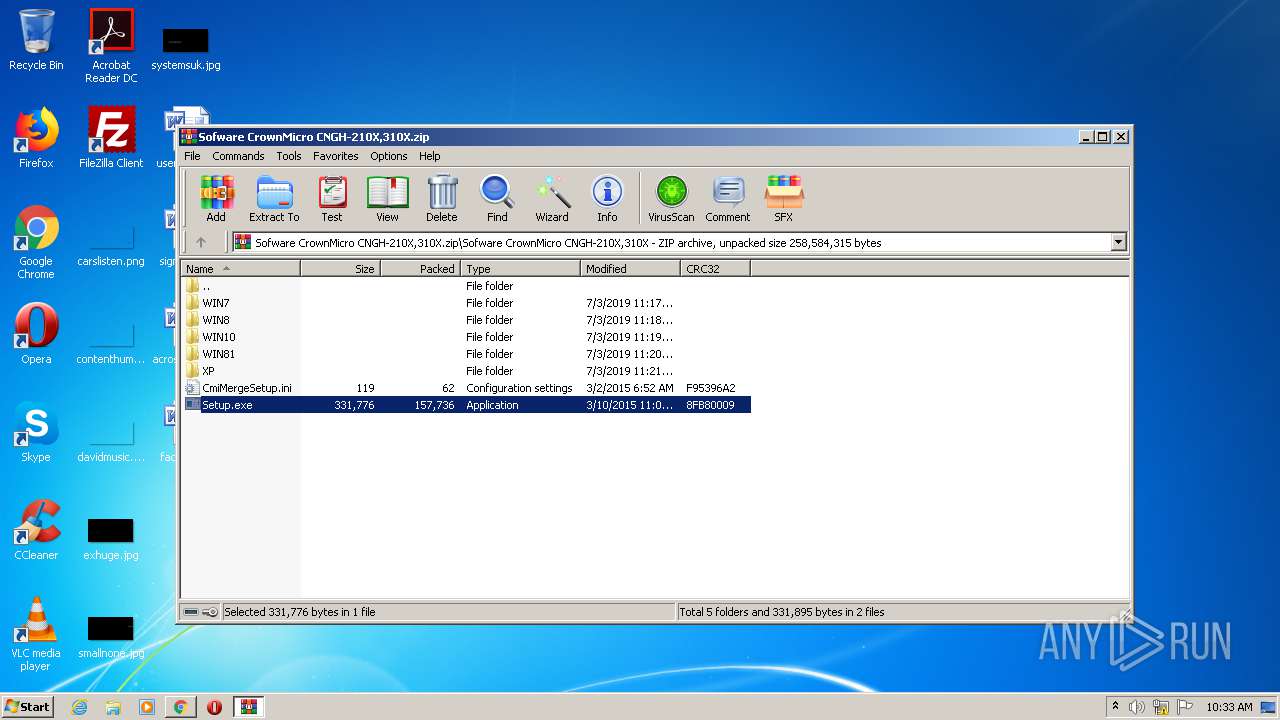Open Opera desktop shortcut
Image resolution: width=1280 pixels, height=720 pixels.
pyautogui.click(x=36, y=334)
